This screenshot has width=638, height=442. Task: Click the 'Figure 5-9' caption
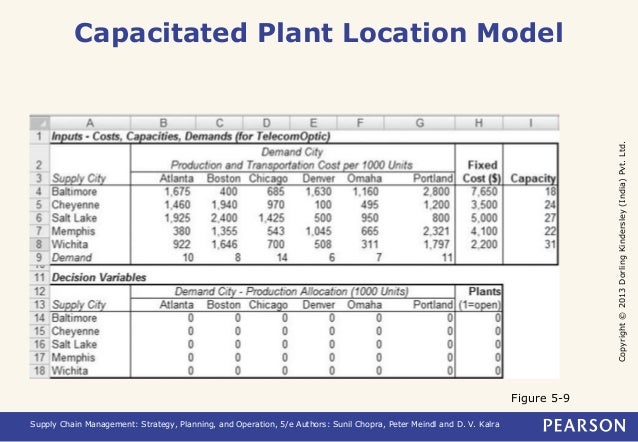540,398
